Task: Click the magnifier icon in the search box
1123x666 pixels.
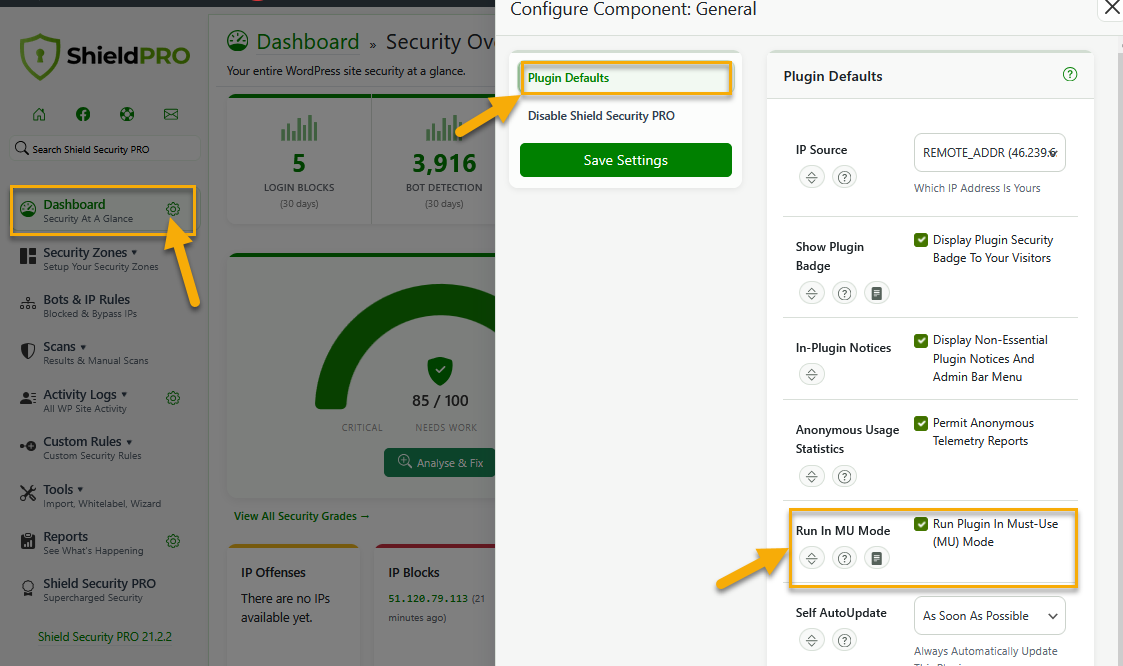Action: pos(21,148)
